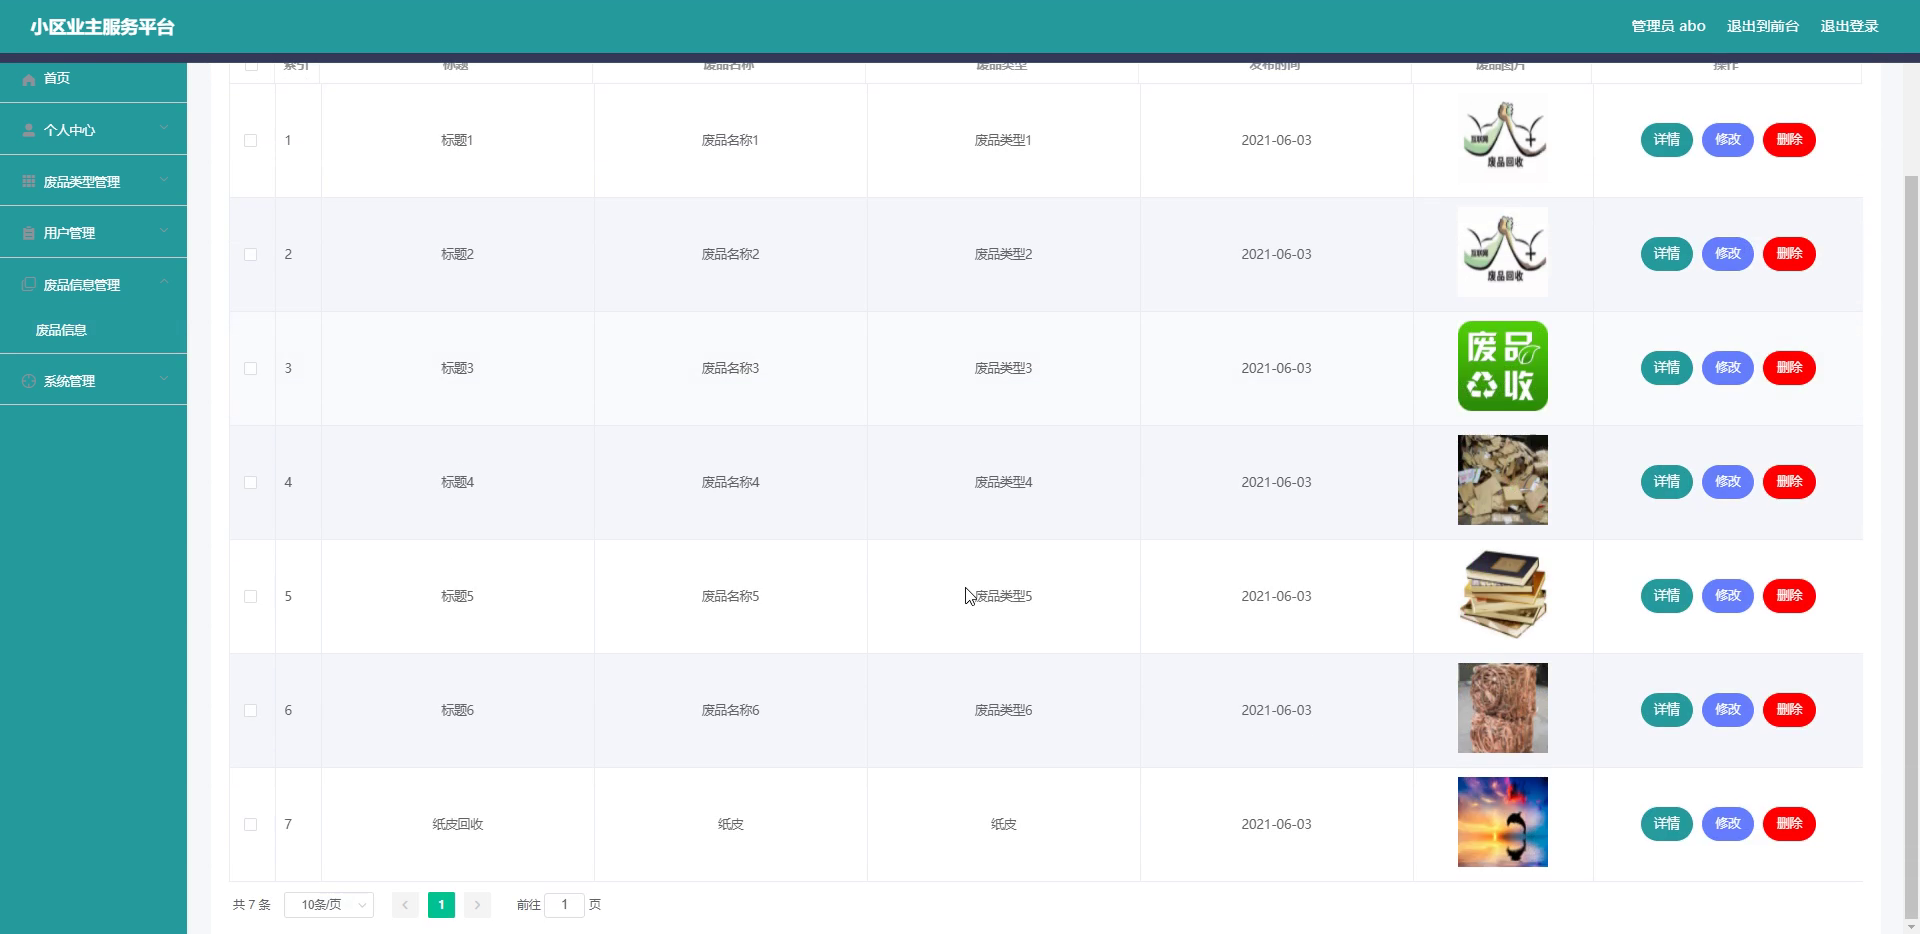The width and height of the screenshot is (1920, 934).
Task: Collapse the 废品信息管理 chevron arrow
Action: pyautogui.click(x=164, y=283)
